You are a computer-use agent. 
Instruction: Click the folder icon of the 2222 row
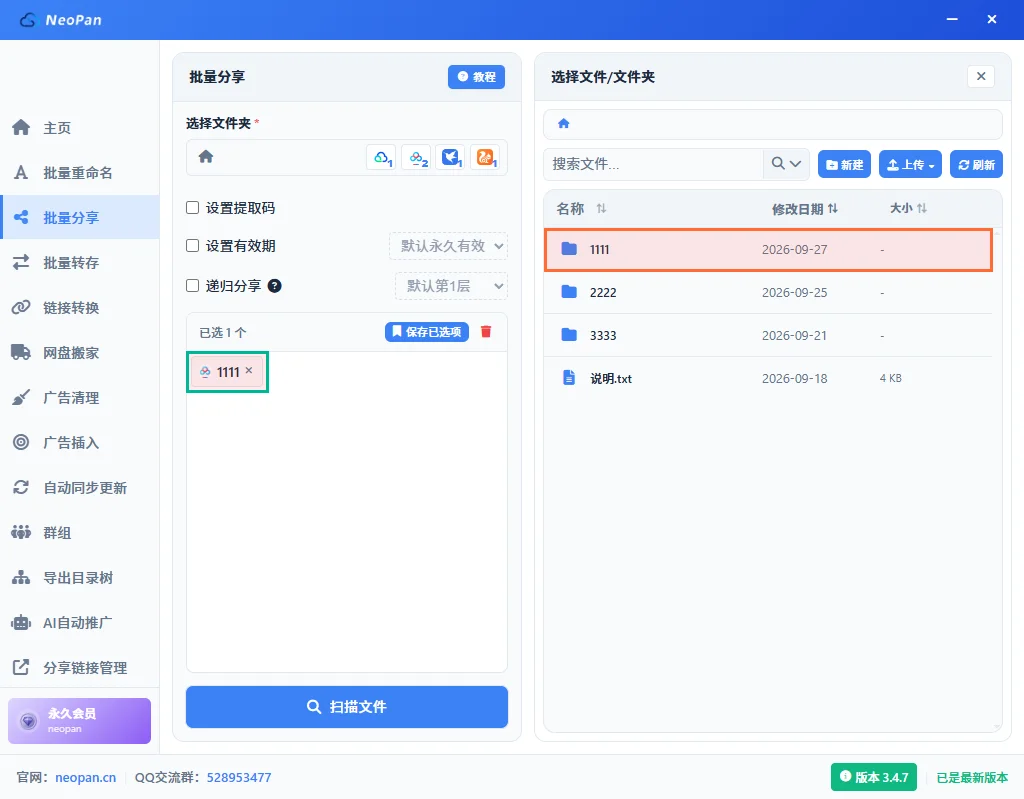pos(569,291)
